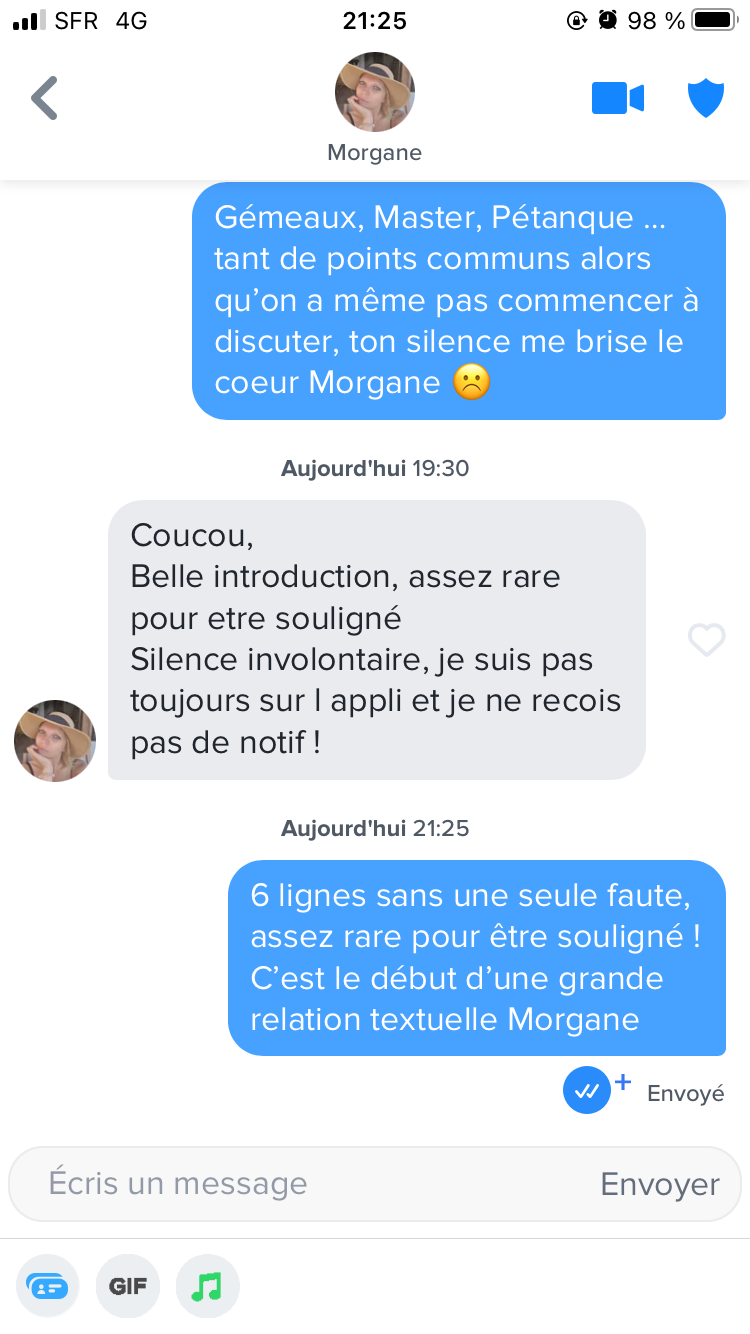Open the blue shield safety menu
This screenshot has height=1334, width=750.
[706, 98]
